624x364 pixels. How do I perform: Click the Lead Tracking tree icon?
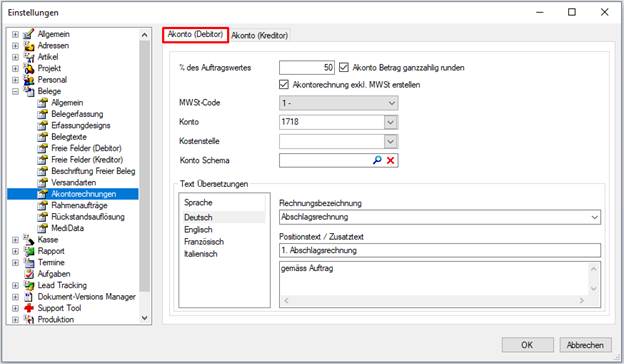(x=29, y=286)
